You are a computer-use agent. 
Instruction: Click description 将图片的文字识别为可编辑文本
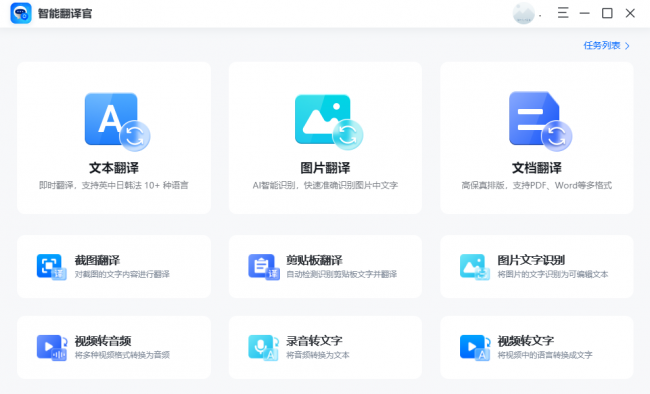coord(553,274)
